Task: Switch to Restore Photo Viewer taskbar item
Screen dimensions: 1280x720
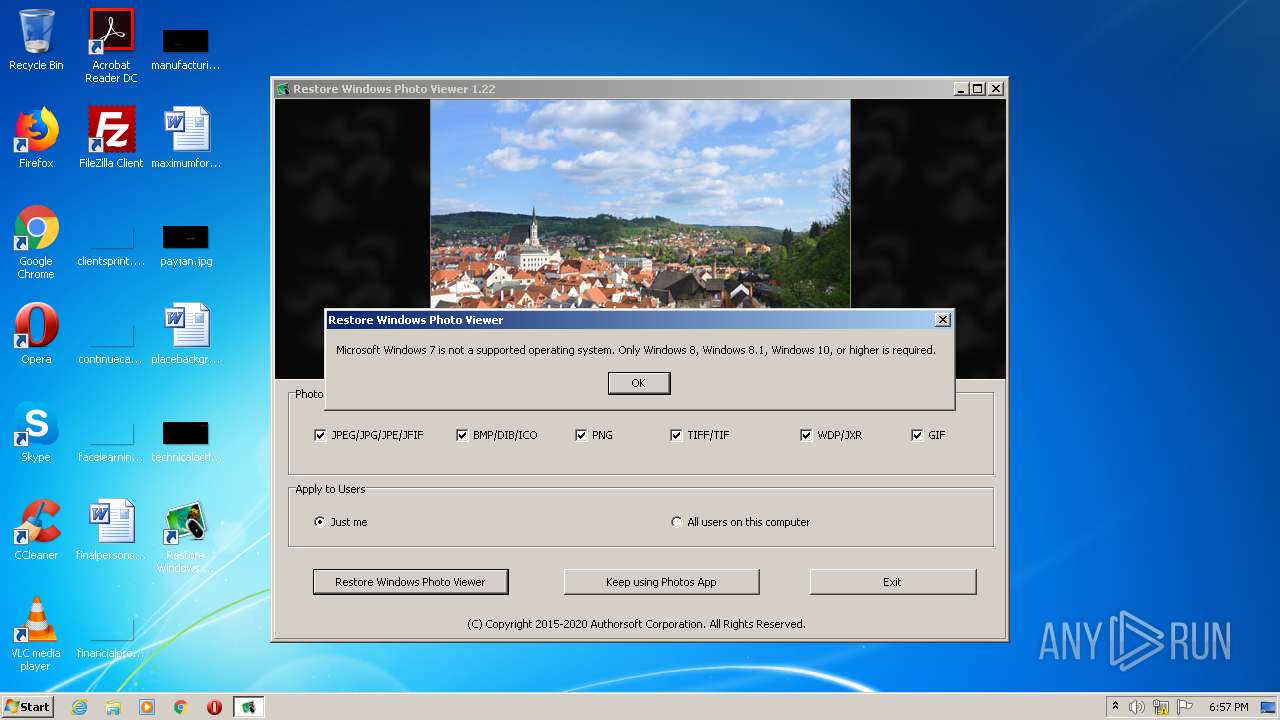Action: (248, 707)
